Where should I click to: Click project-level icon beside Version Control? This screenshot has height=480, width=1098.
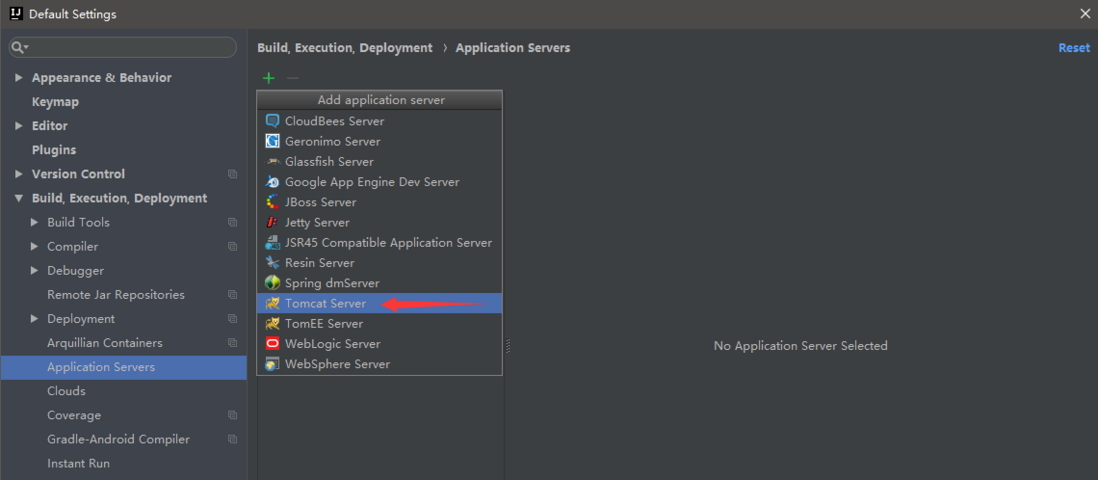coord(232,174)
